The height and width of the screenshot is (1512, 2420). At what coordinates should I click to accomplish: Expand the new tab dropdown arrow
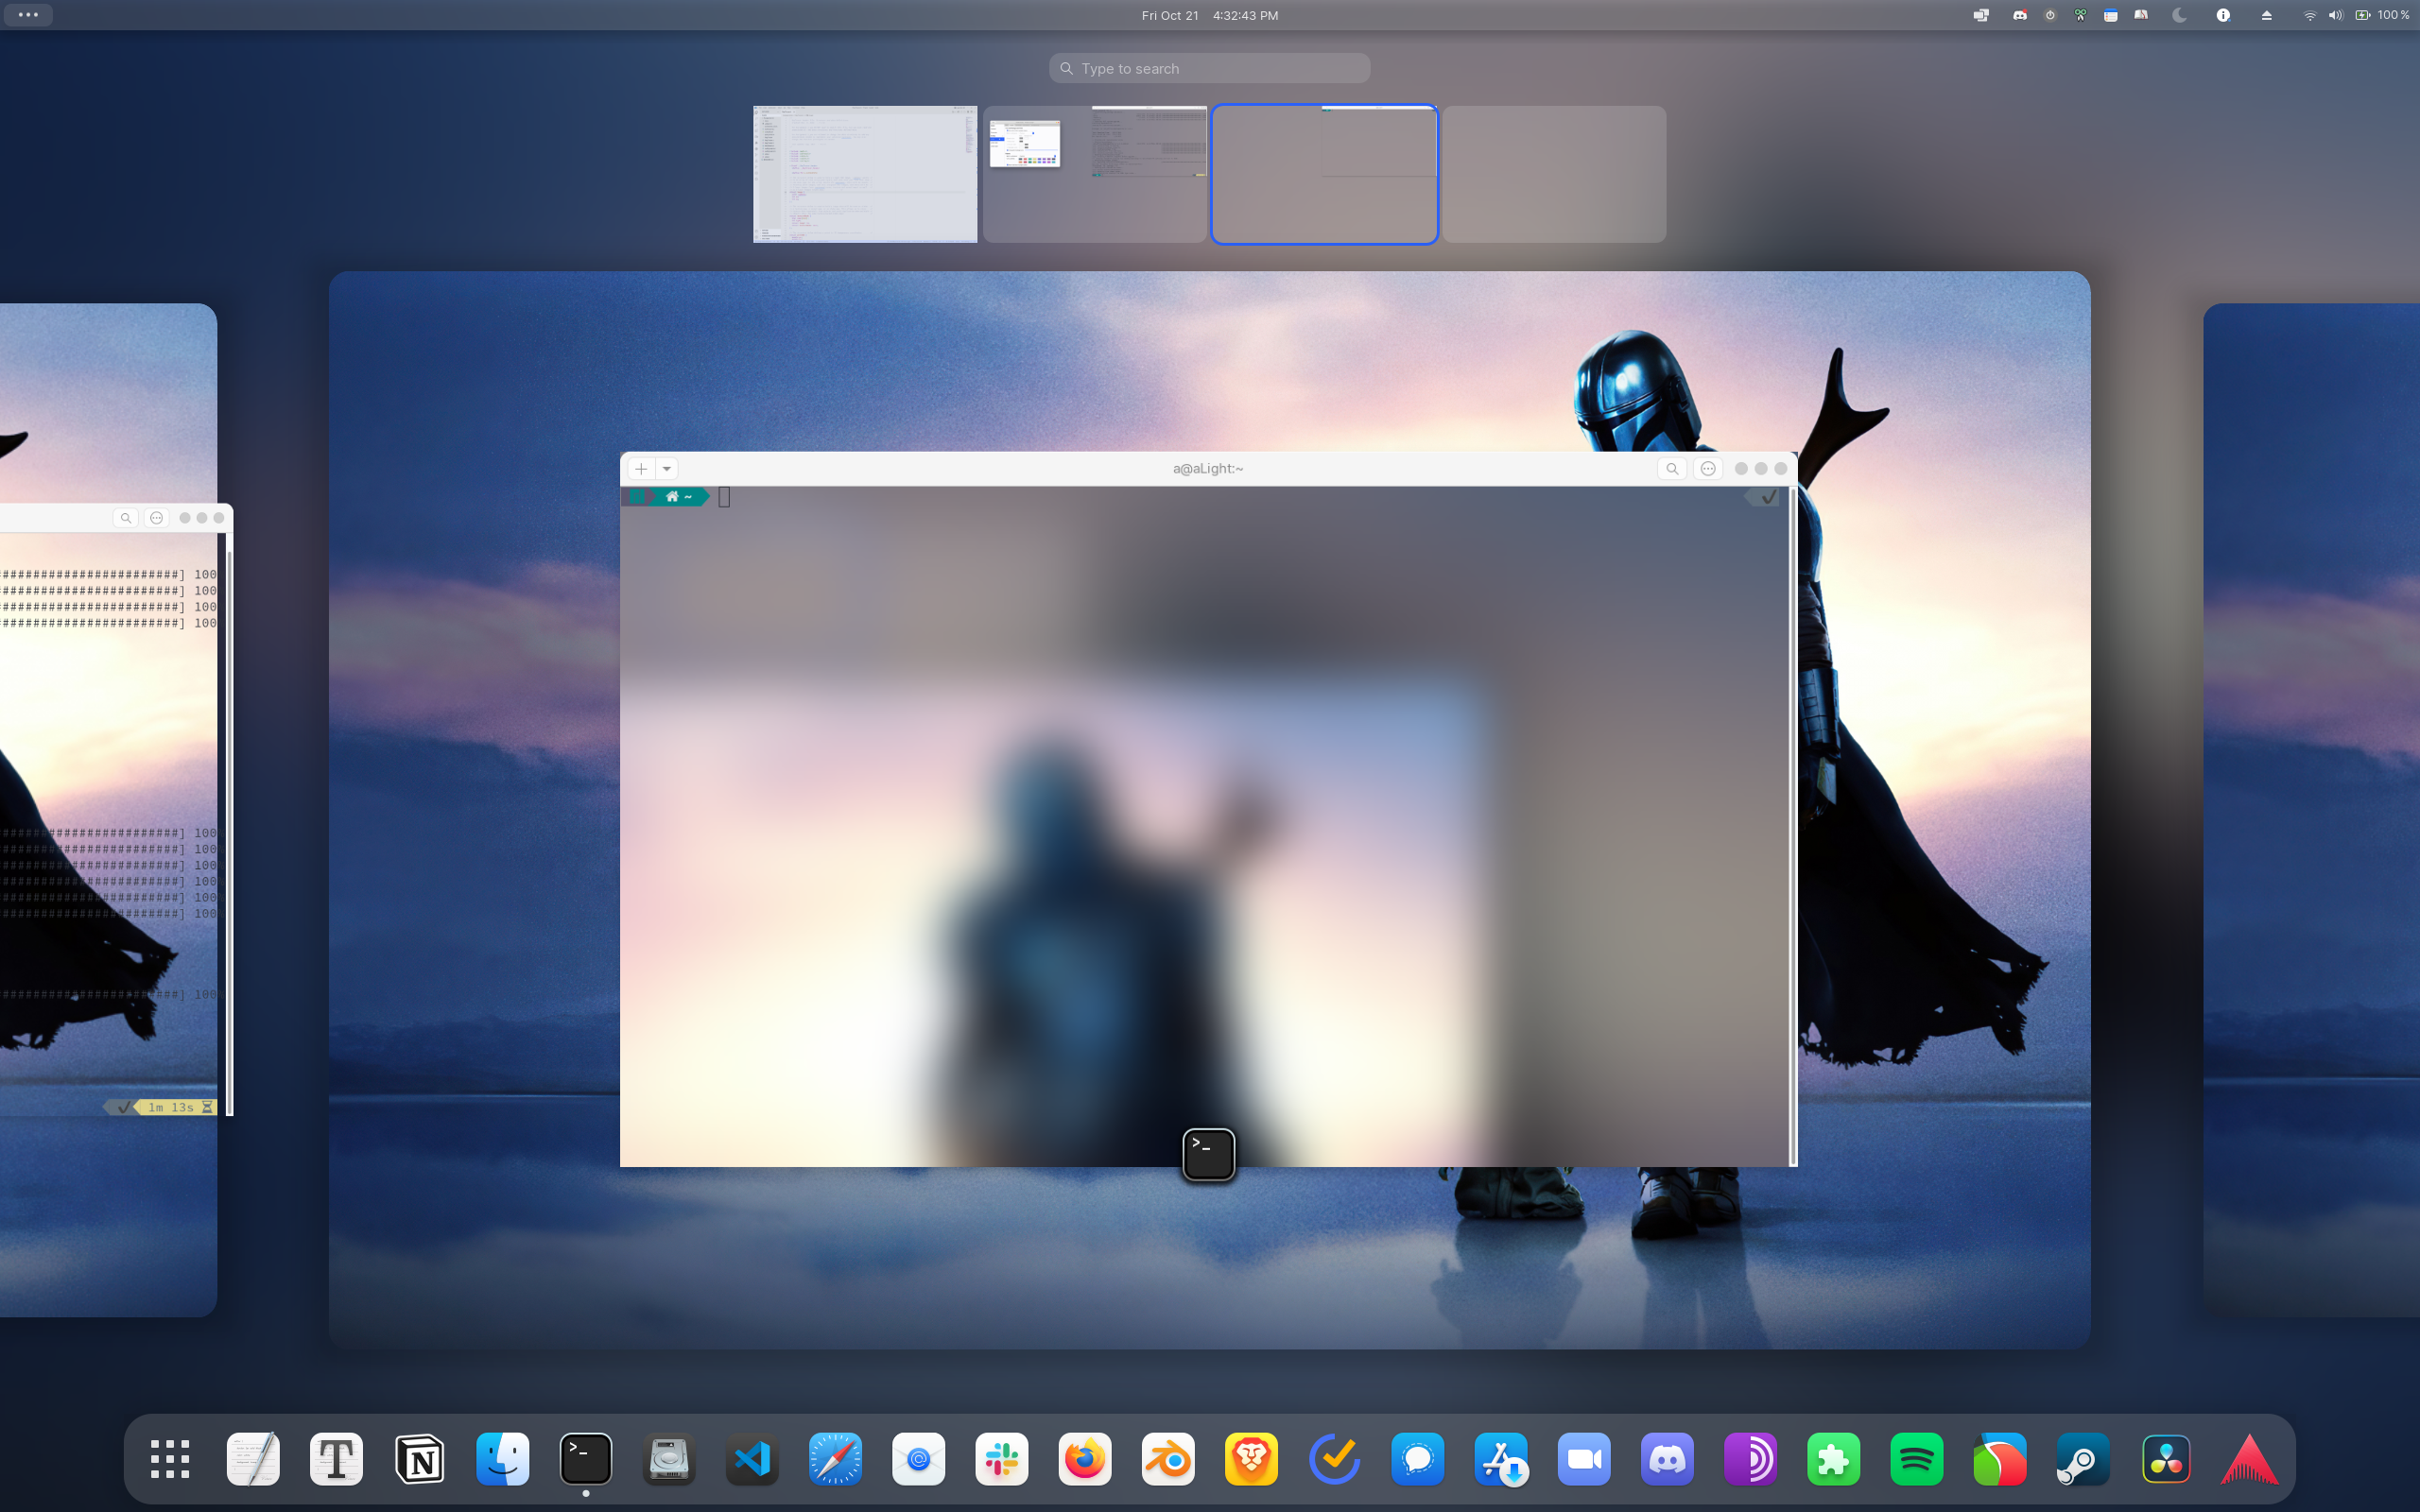tap(667, 469)
